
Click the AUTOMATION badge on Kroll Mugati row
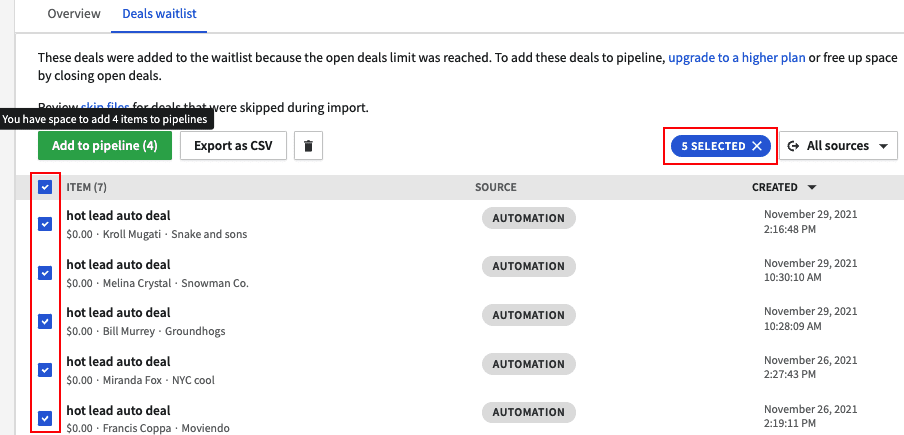click(529, 218)
